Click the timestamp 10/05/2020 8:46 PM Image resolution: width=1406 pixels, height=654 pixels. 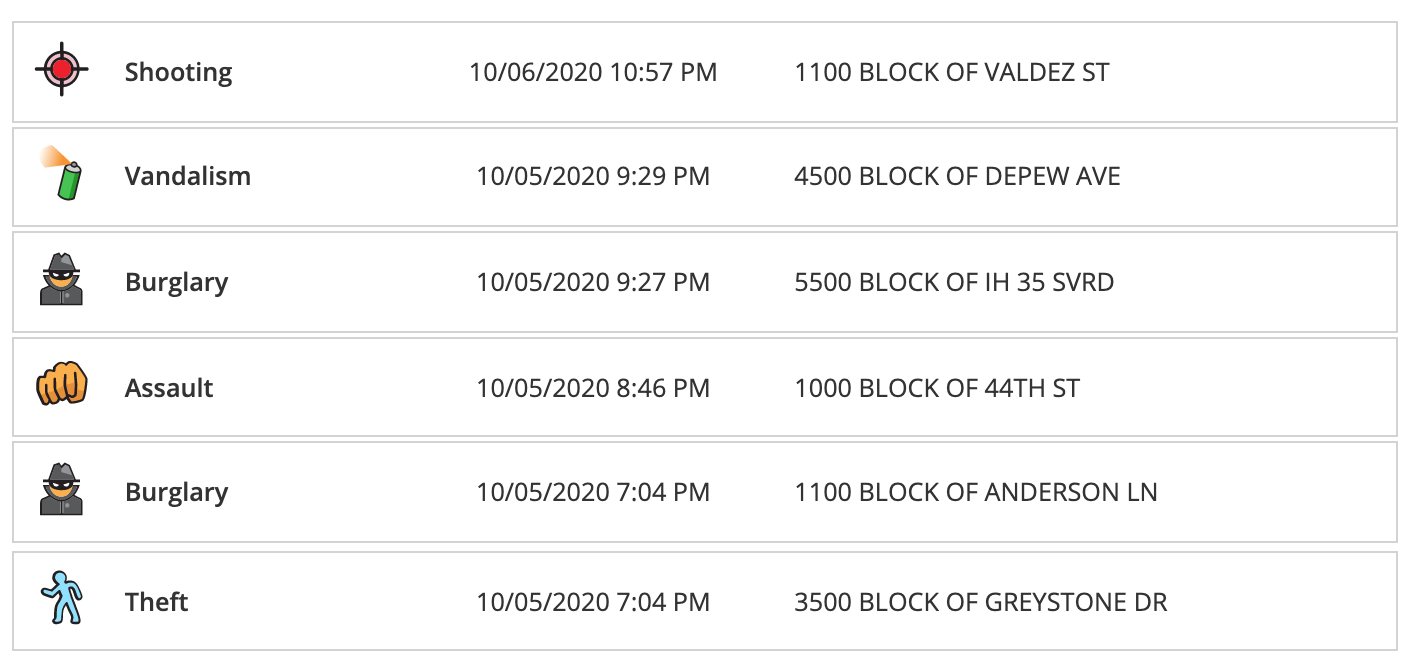594,388
